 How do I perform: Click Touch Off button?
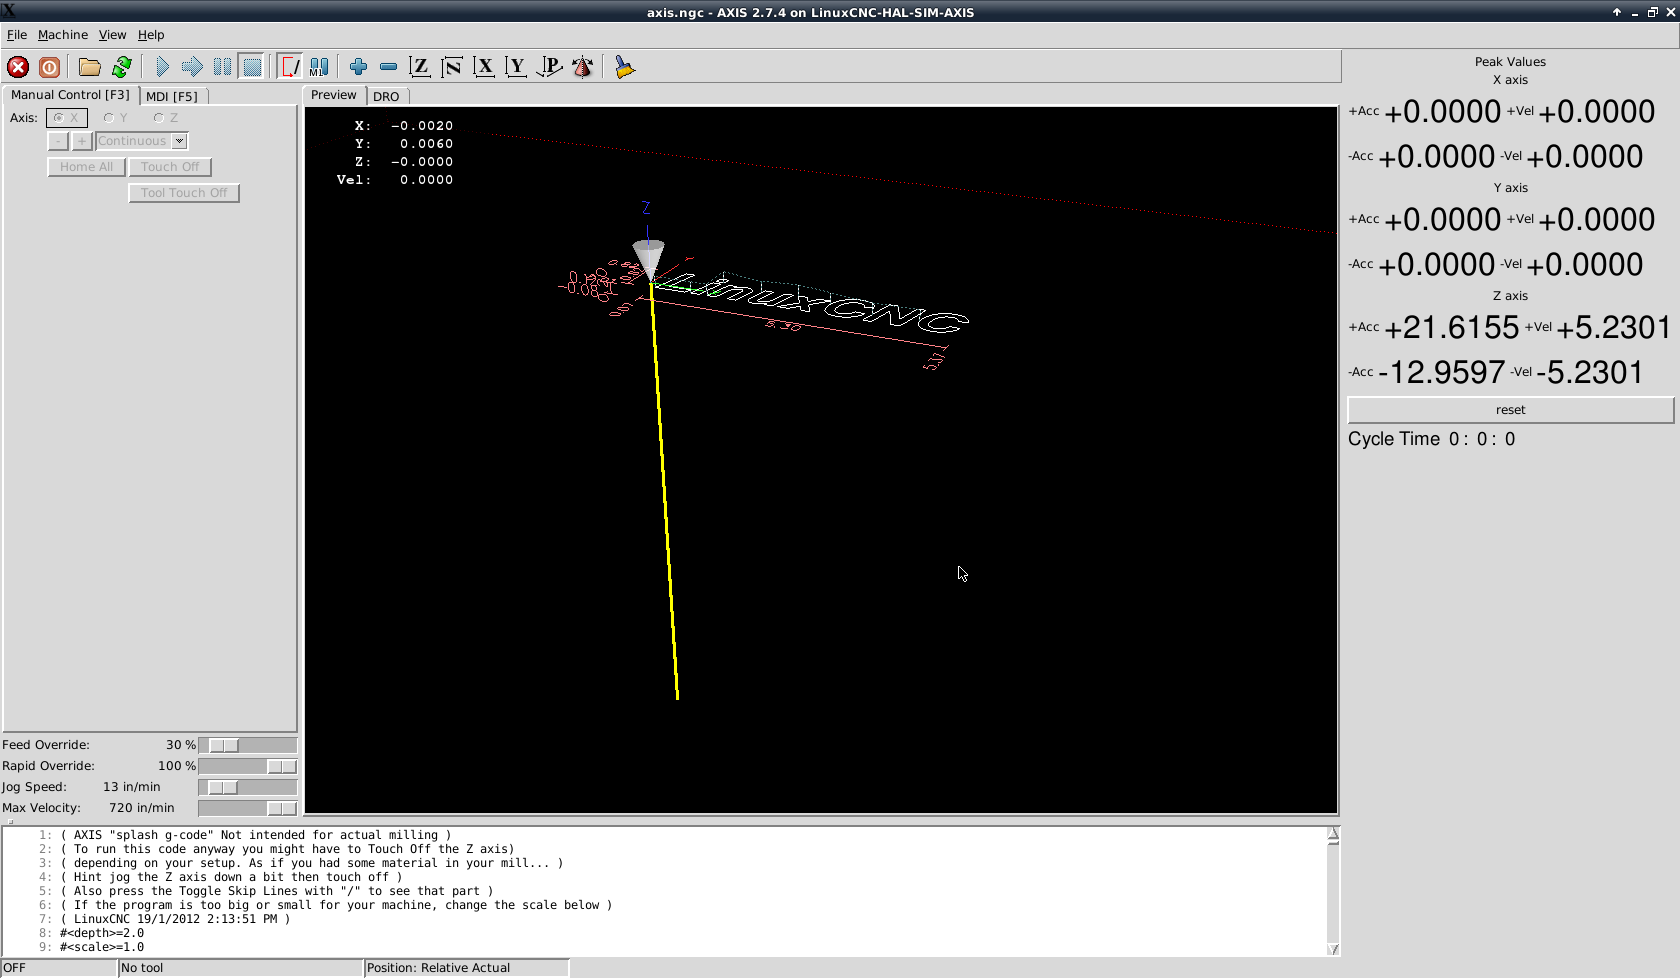[x=170, y=167]
